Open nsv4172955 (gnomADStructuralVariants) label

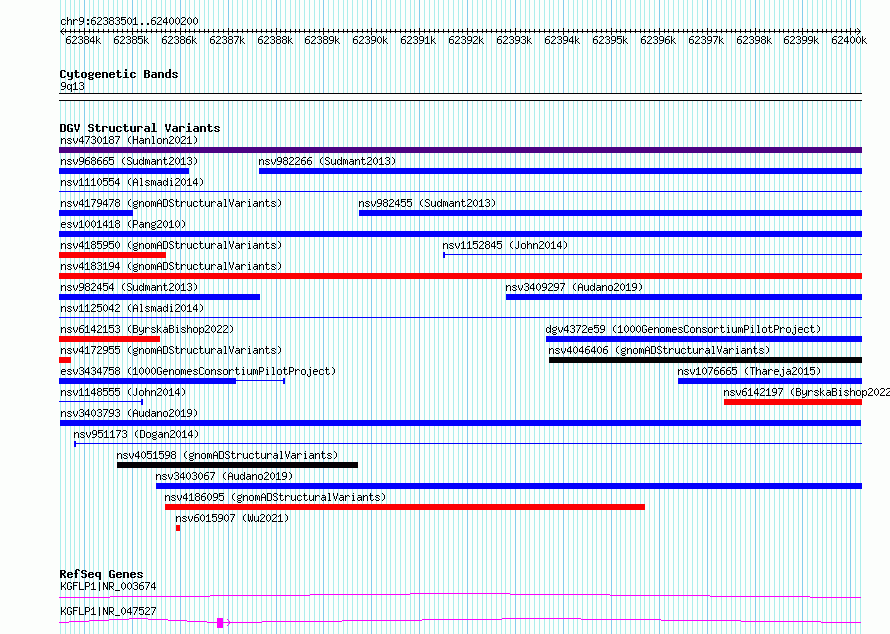point(171,350)
